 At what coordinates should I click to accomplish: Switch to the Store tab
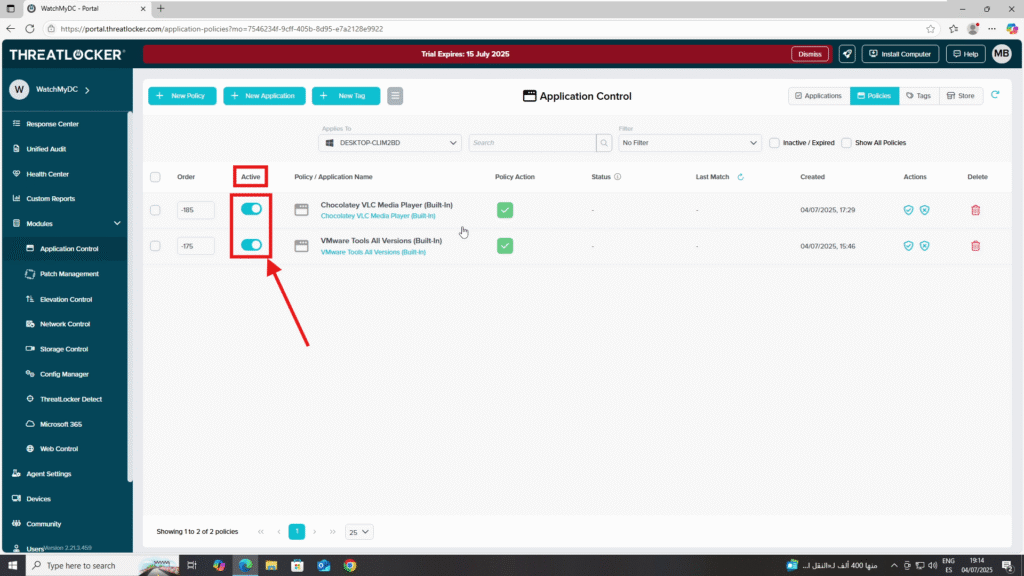coord(961,96)
